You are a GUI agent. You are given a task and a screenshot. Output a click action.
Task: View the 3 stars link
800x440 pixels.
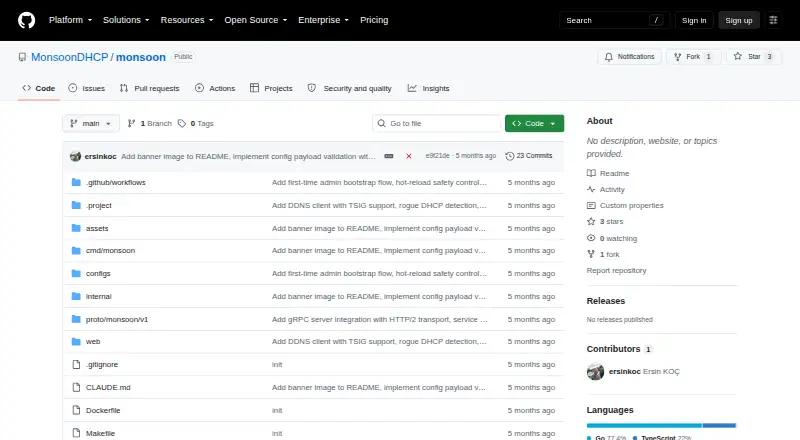pos(605,222)
